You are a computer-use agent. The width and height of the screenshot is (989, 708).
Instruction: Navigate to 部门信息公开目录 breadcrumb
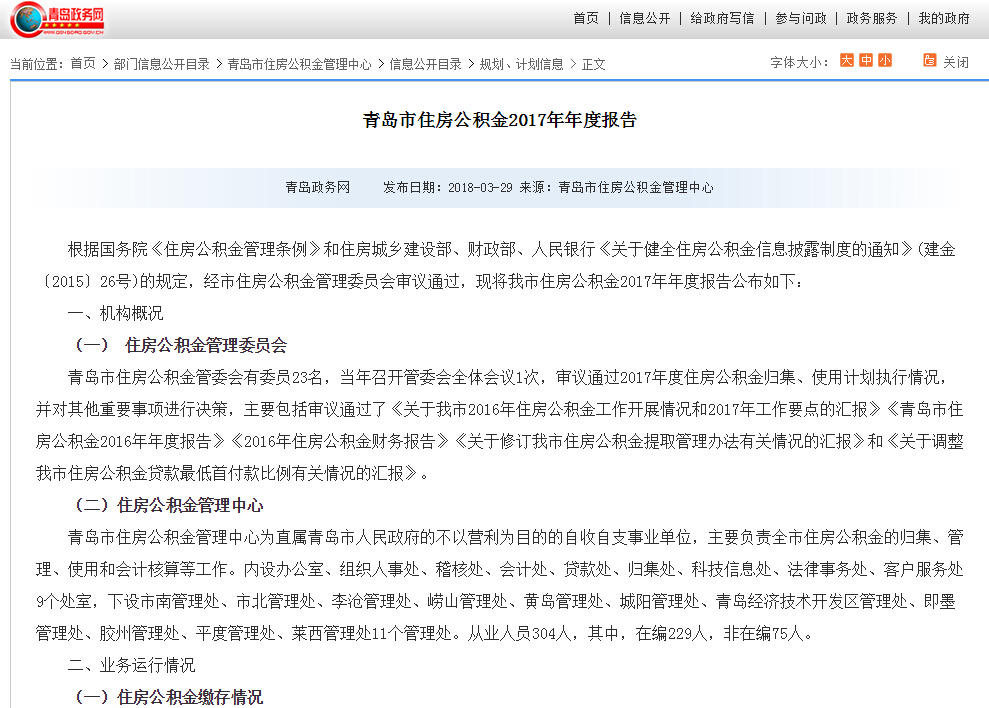point(162,64)
